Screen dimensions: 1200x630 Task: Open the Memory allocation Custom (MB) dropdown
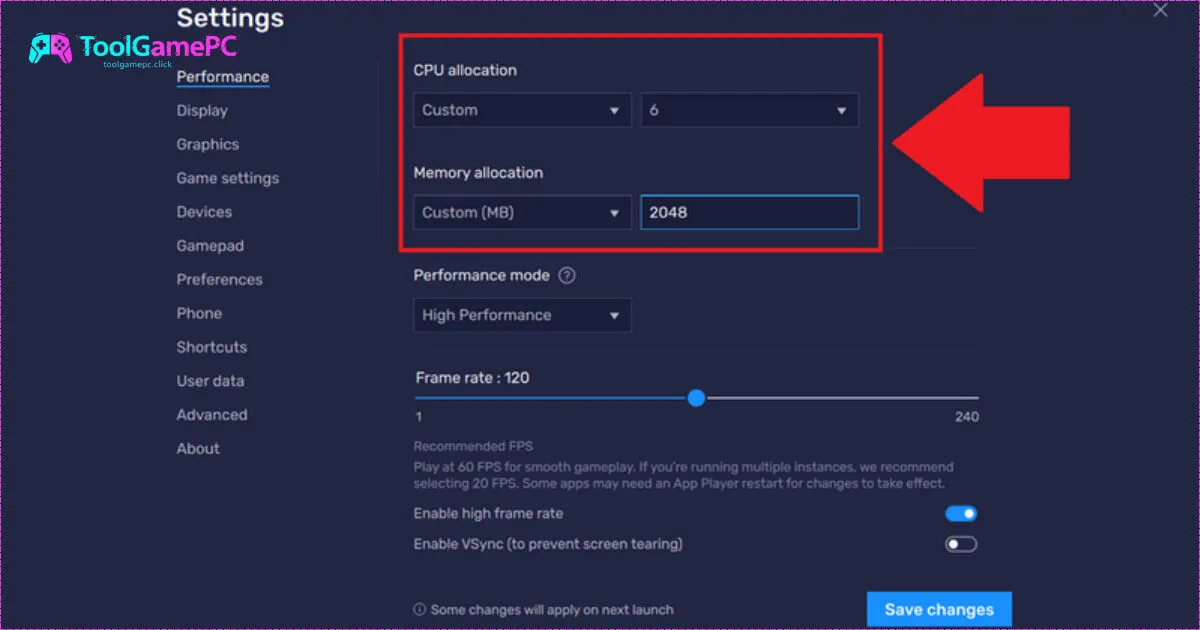522,212
